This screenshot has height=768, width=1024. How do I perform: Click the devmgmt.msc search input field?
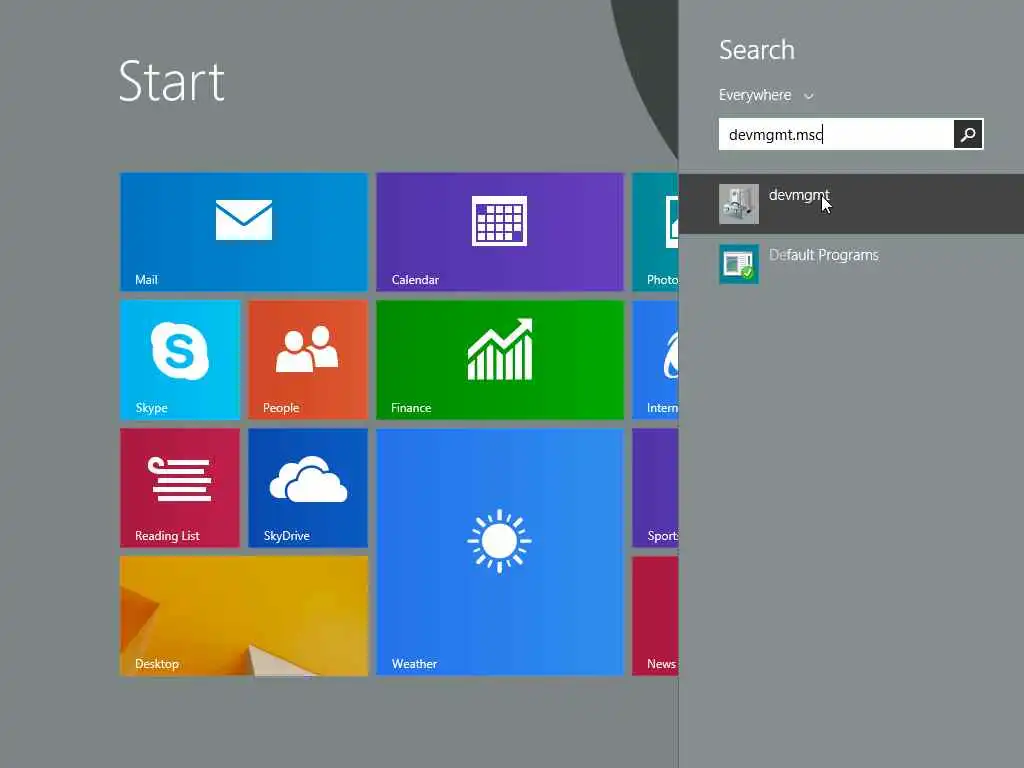pos(836,134)
